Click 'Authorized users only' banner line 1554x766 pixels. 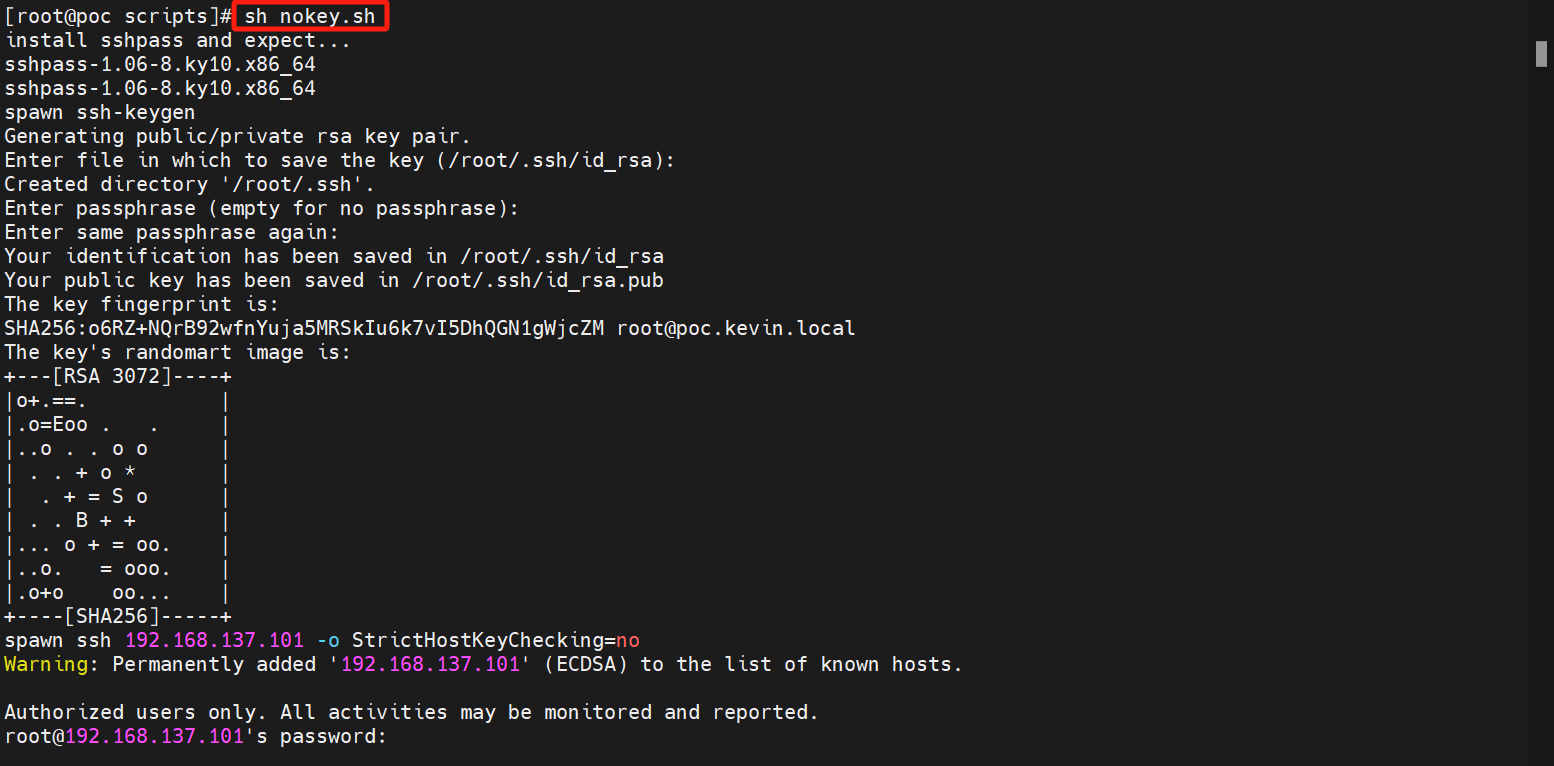[x=412, y=712]
